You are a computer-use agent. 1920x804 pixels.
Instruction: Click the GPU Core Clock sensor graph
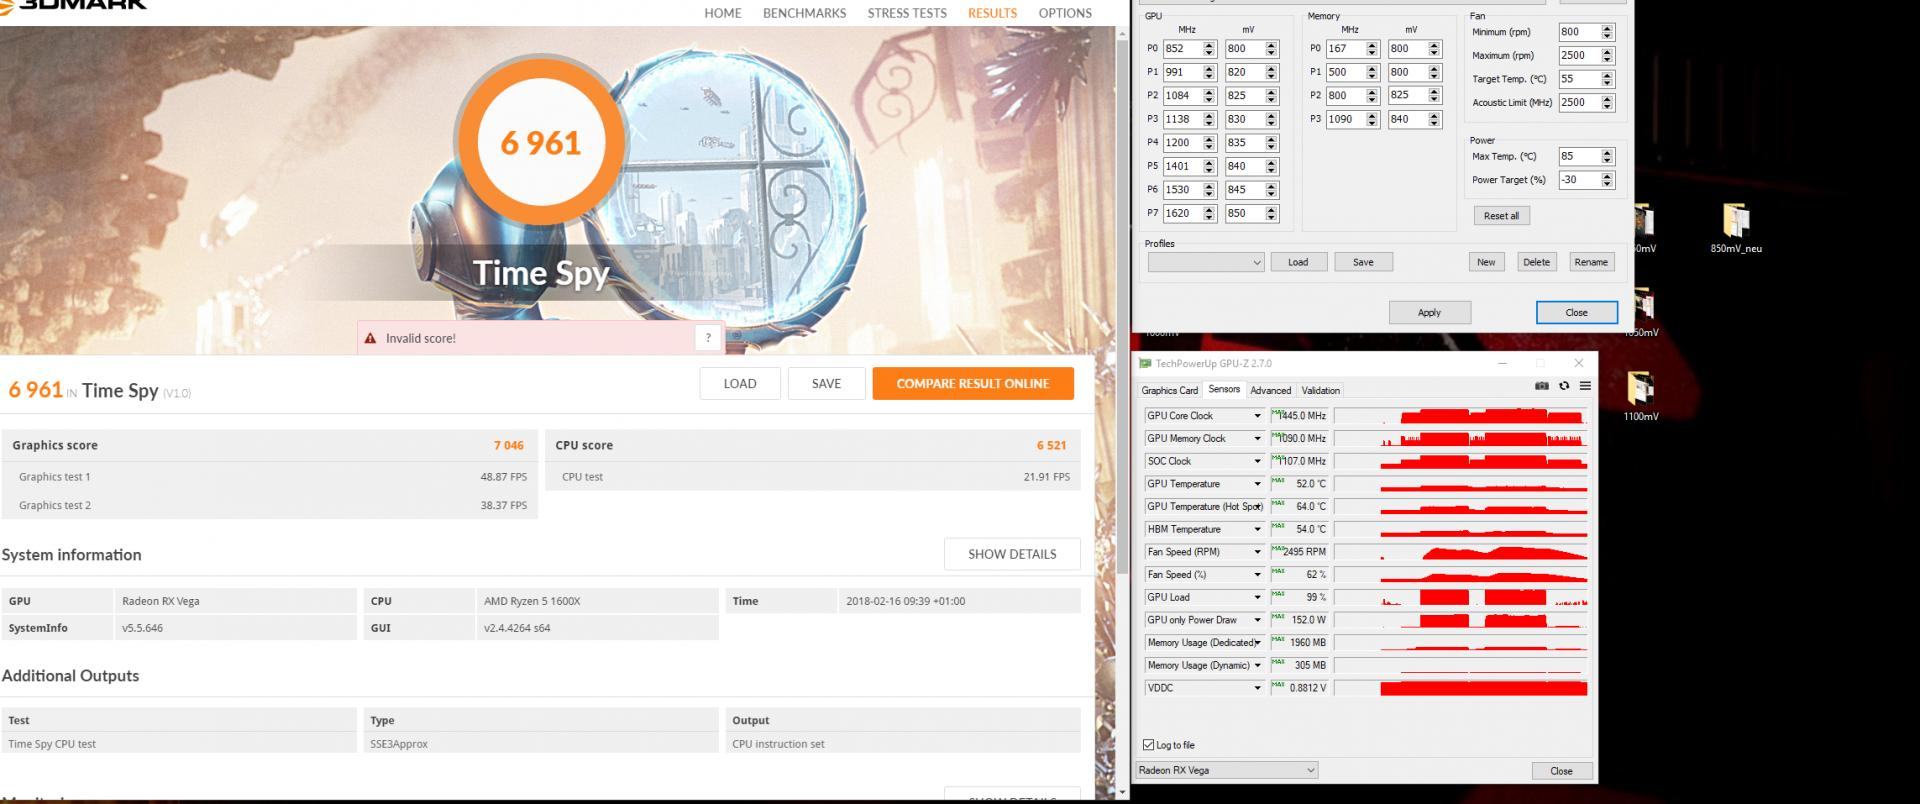tap(1462, 416)
